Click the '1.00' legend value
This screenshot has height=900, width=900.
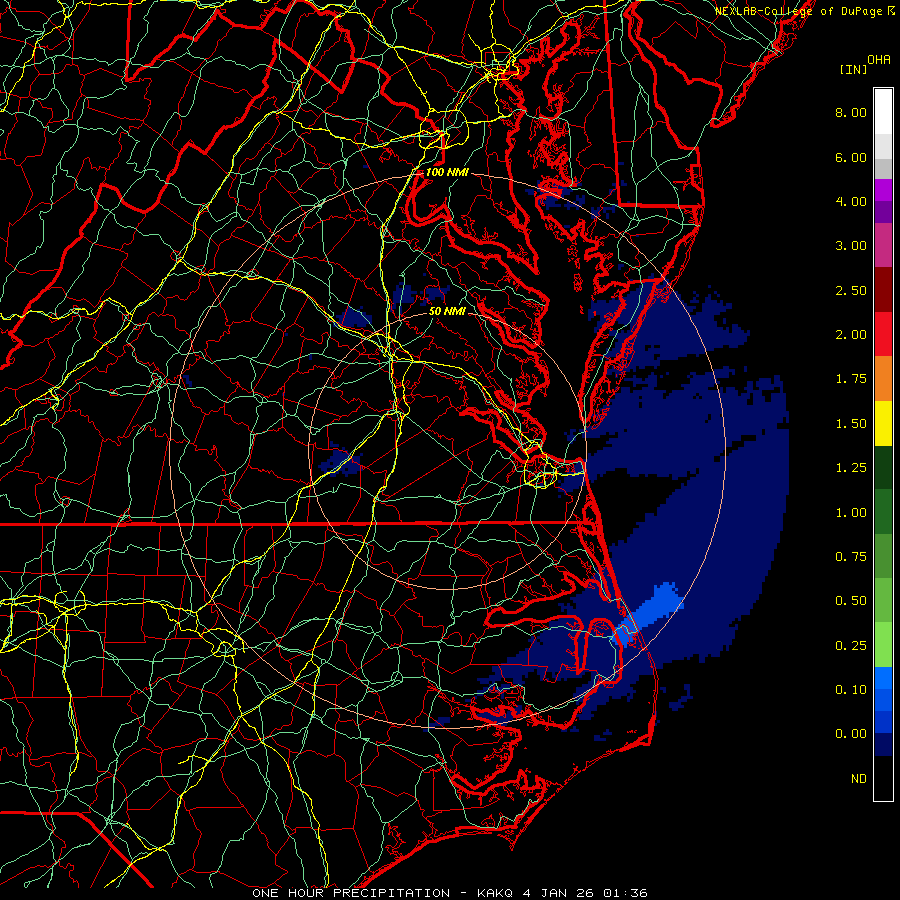coord(851,513)
